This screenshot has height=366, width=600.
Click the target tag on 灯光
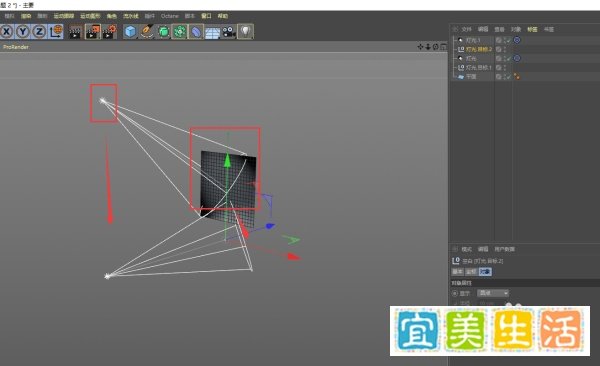[517, 58]
